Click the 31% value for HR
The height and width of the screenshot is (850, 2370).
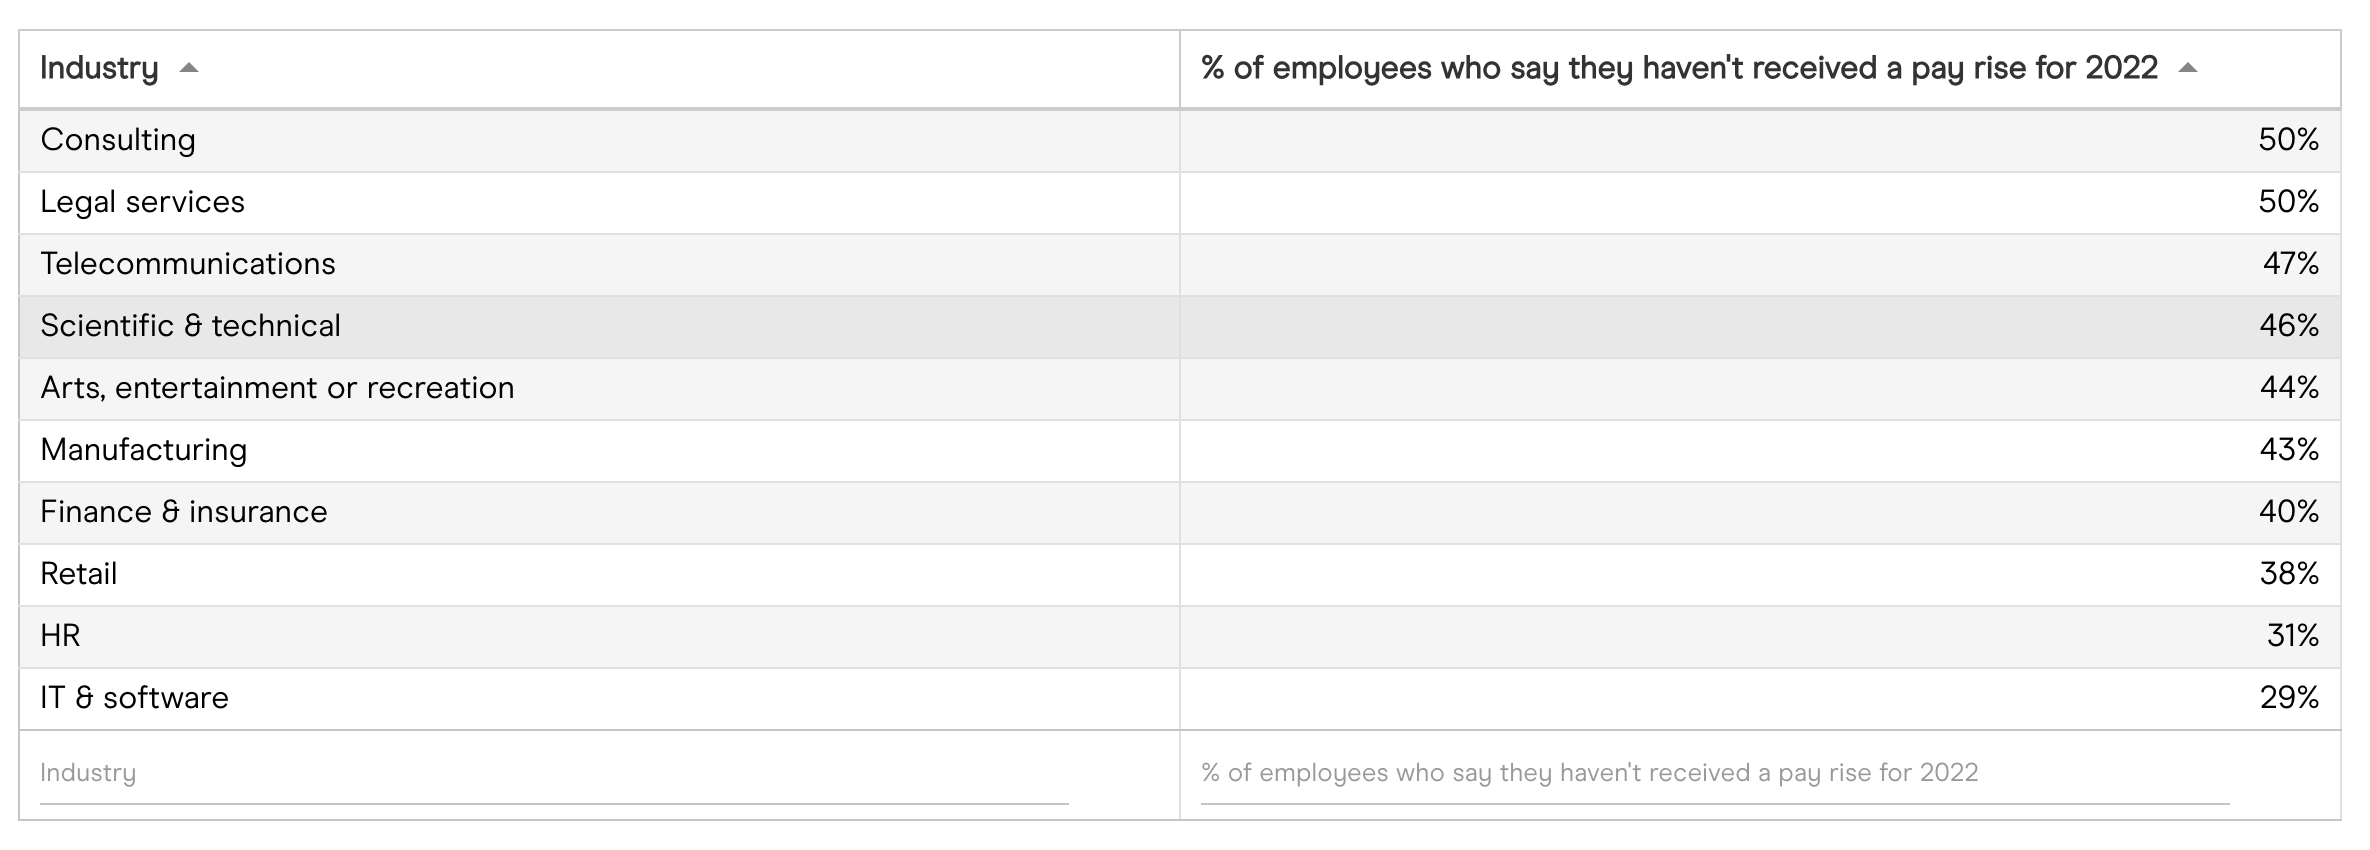(2292, 636)
